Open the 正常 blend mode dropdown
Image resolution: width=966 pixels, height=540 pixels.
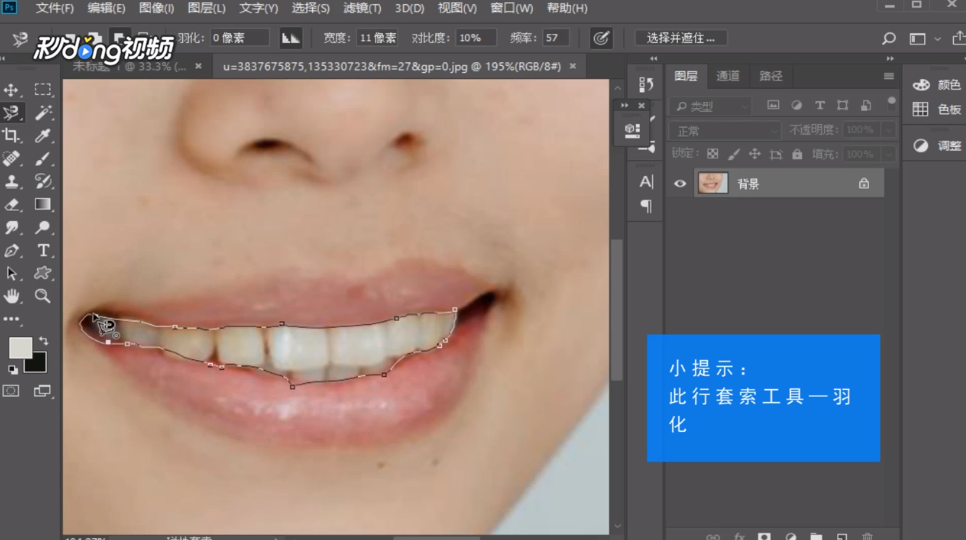point(725,131)
